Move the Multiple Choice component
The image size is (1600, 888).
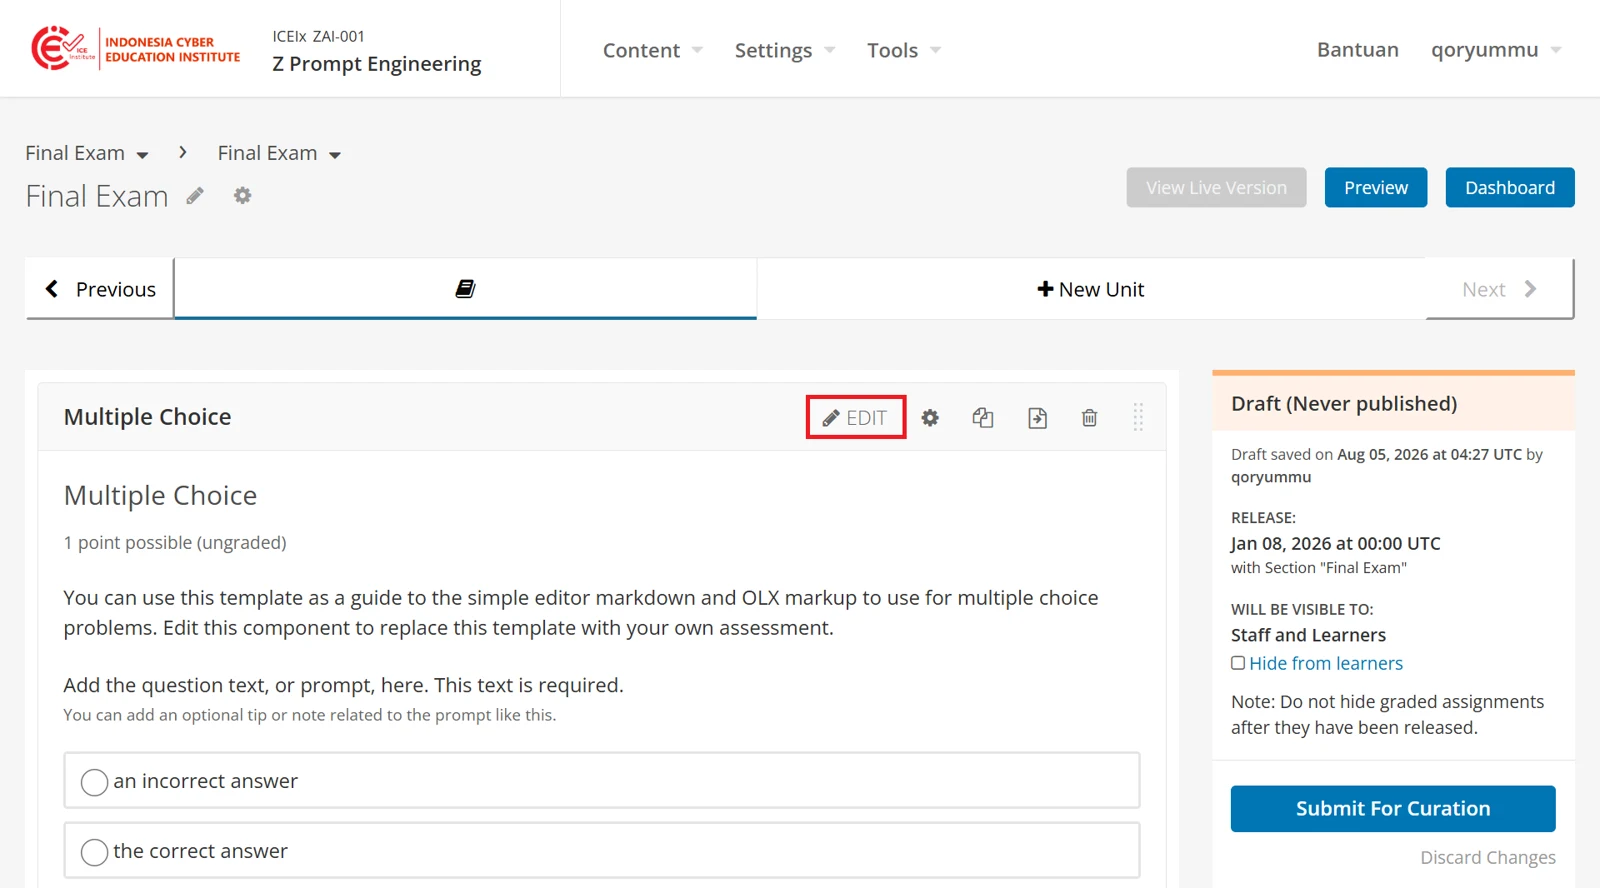pyautogui.click(x=1037, y=418)
